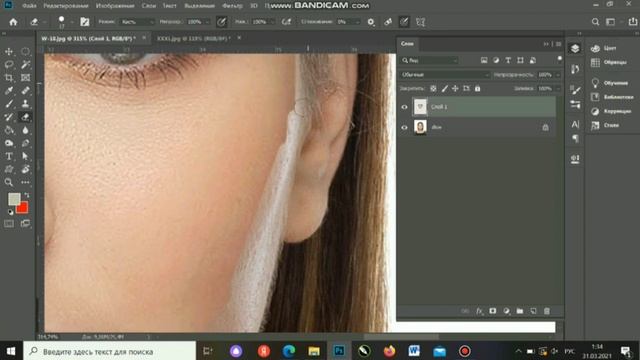Select the Paint Bucket tool
The height and width of the screenshot is (360, 640).
pos(9,130)
